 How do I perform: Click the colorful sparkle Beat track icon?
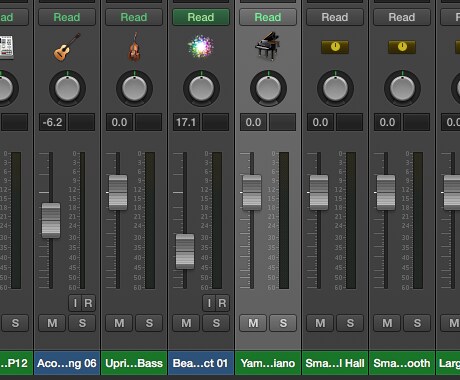201,46
